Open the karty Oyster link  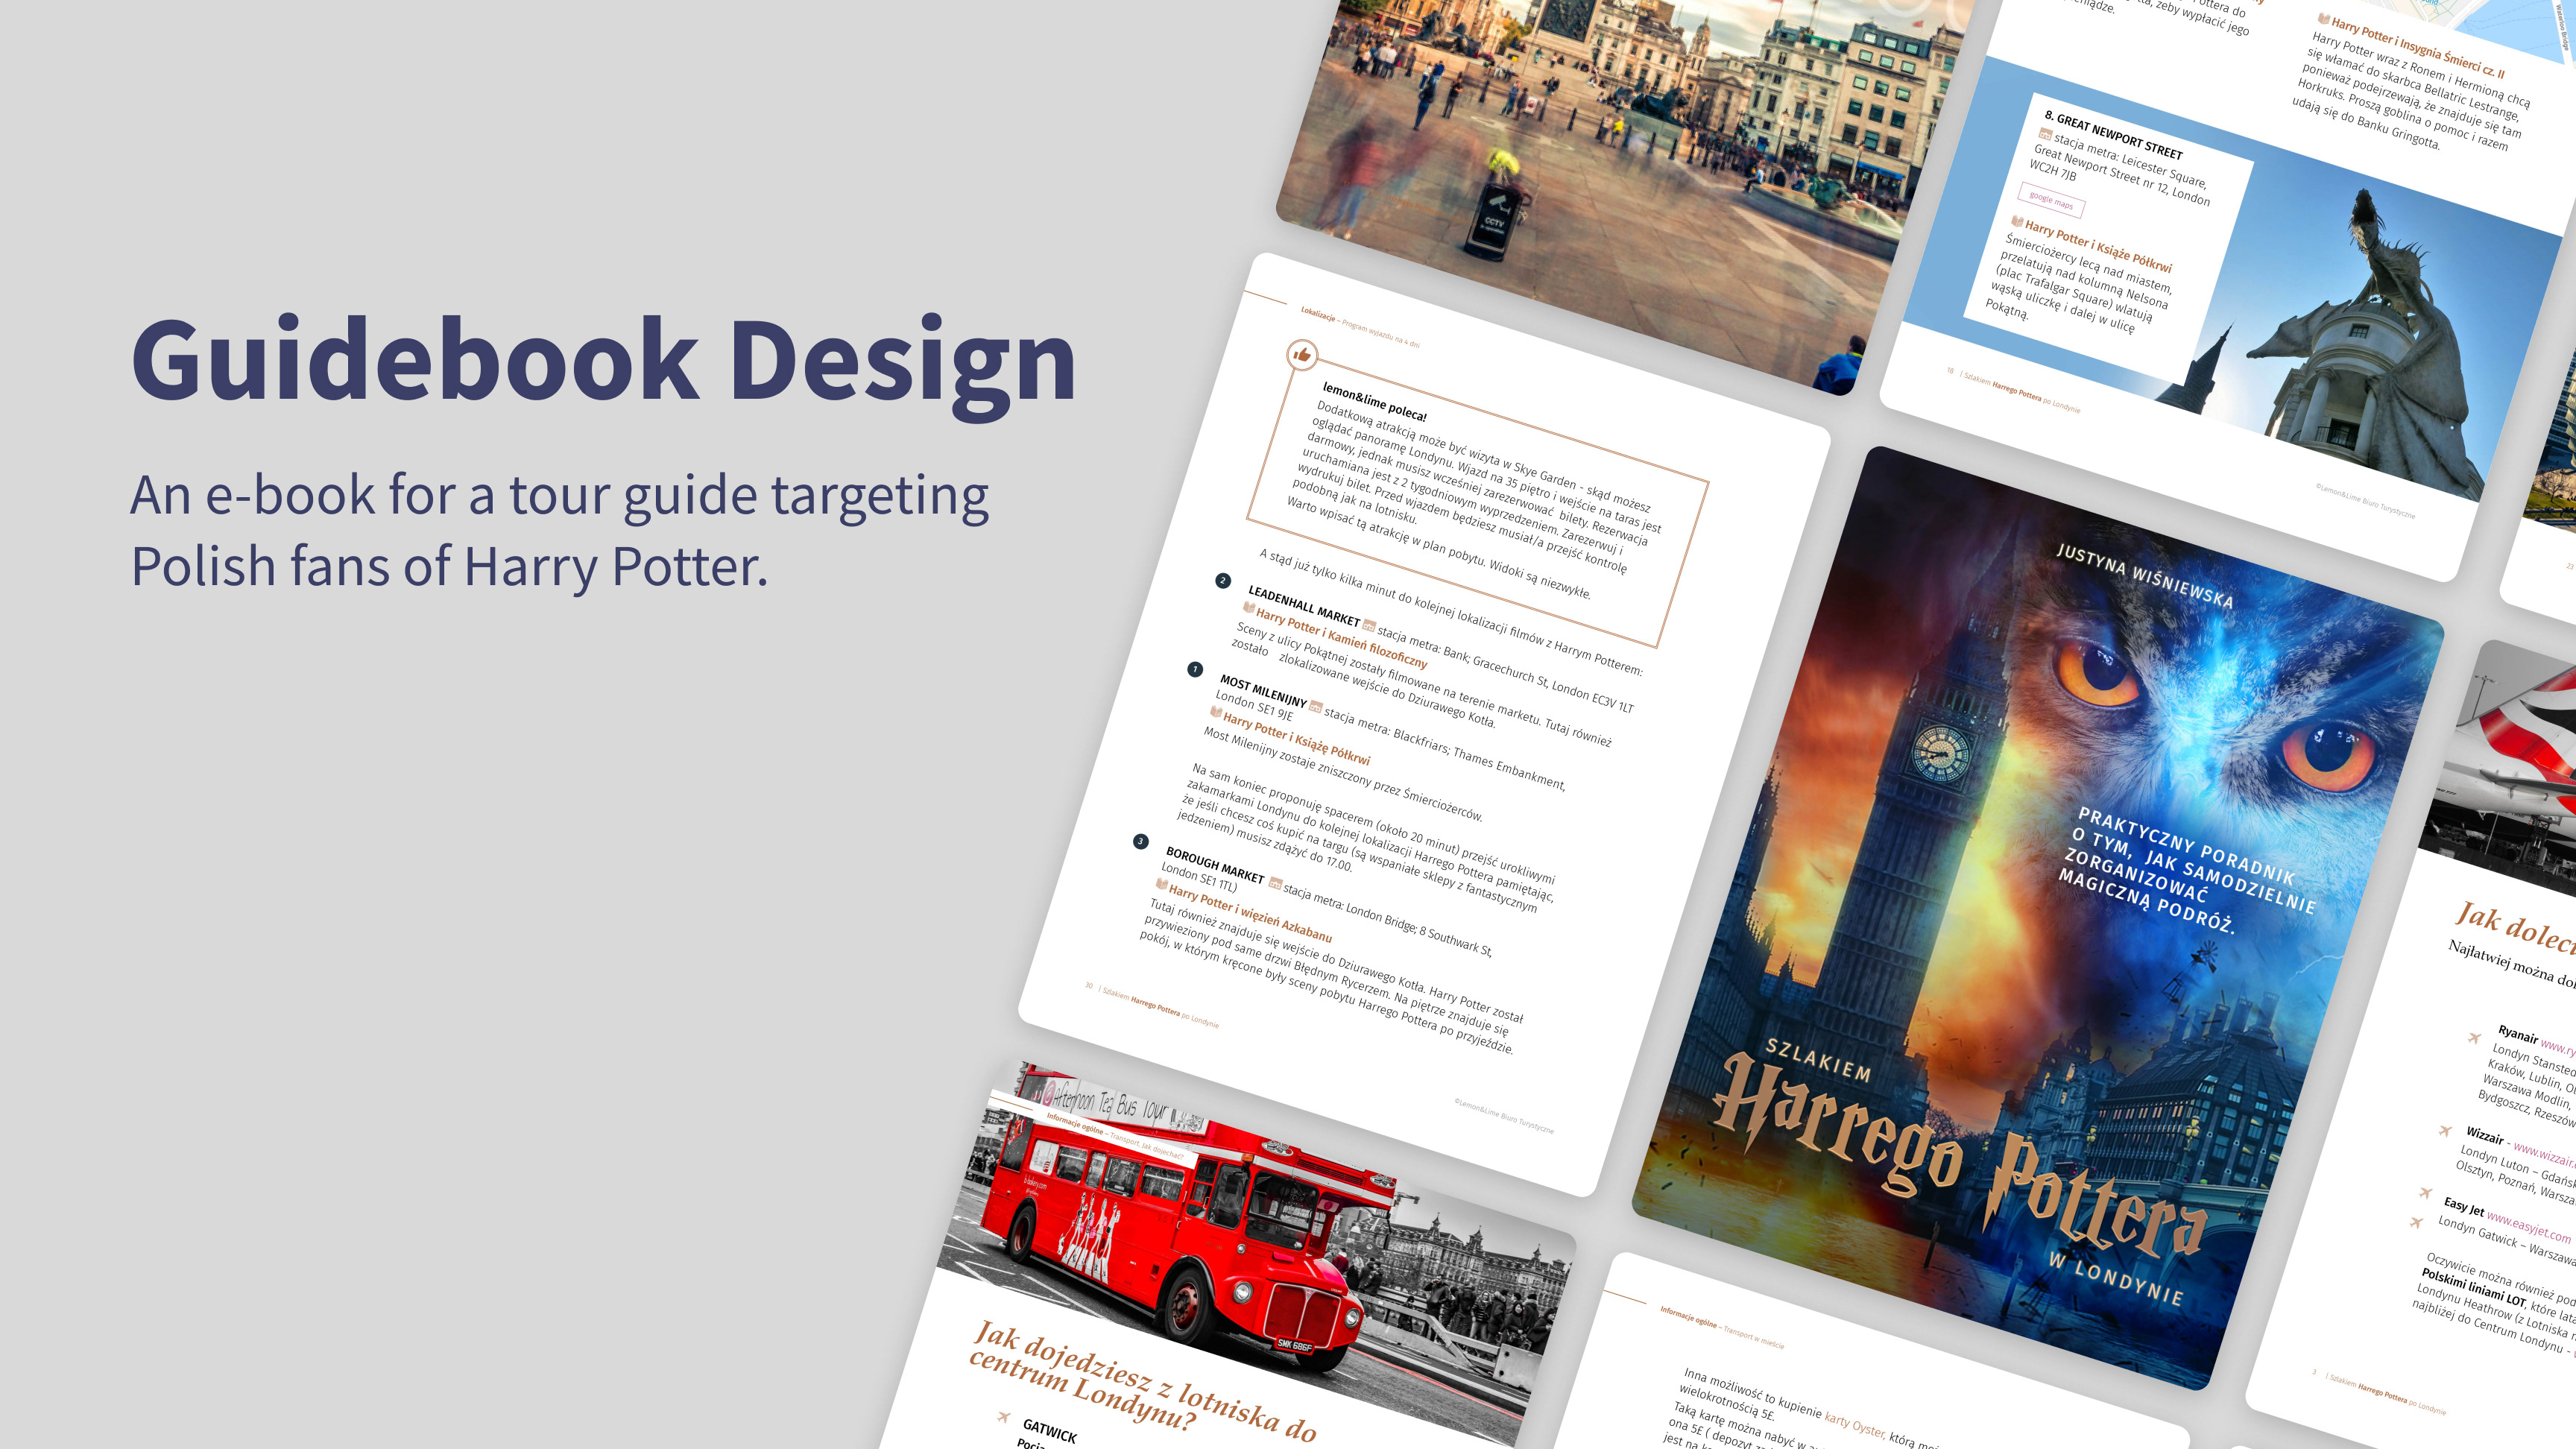[x=1855, y=1425]
